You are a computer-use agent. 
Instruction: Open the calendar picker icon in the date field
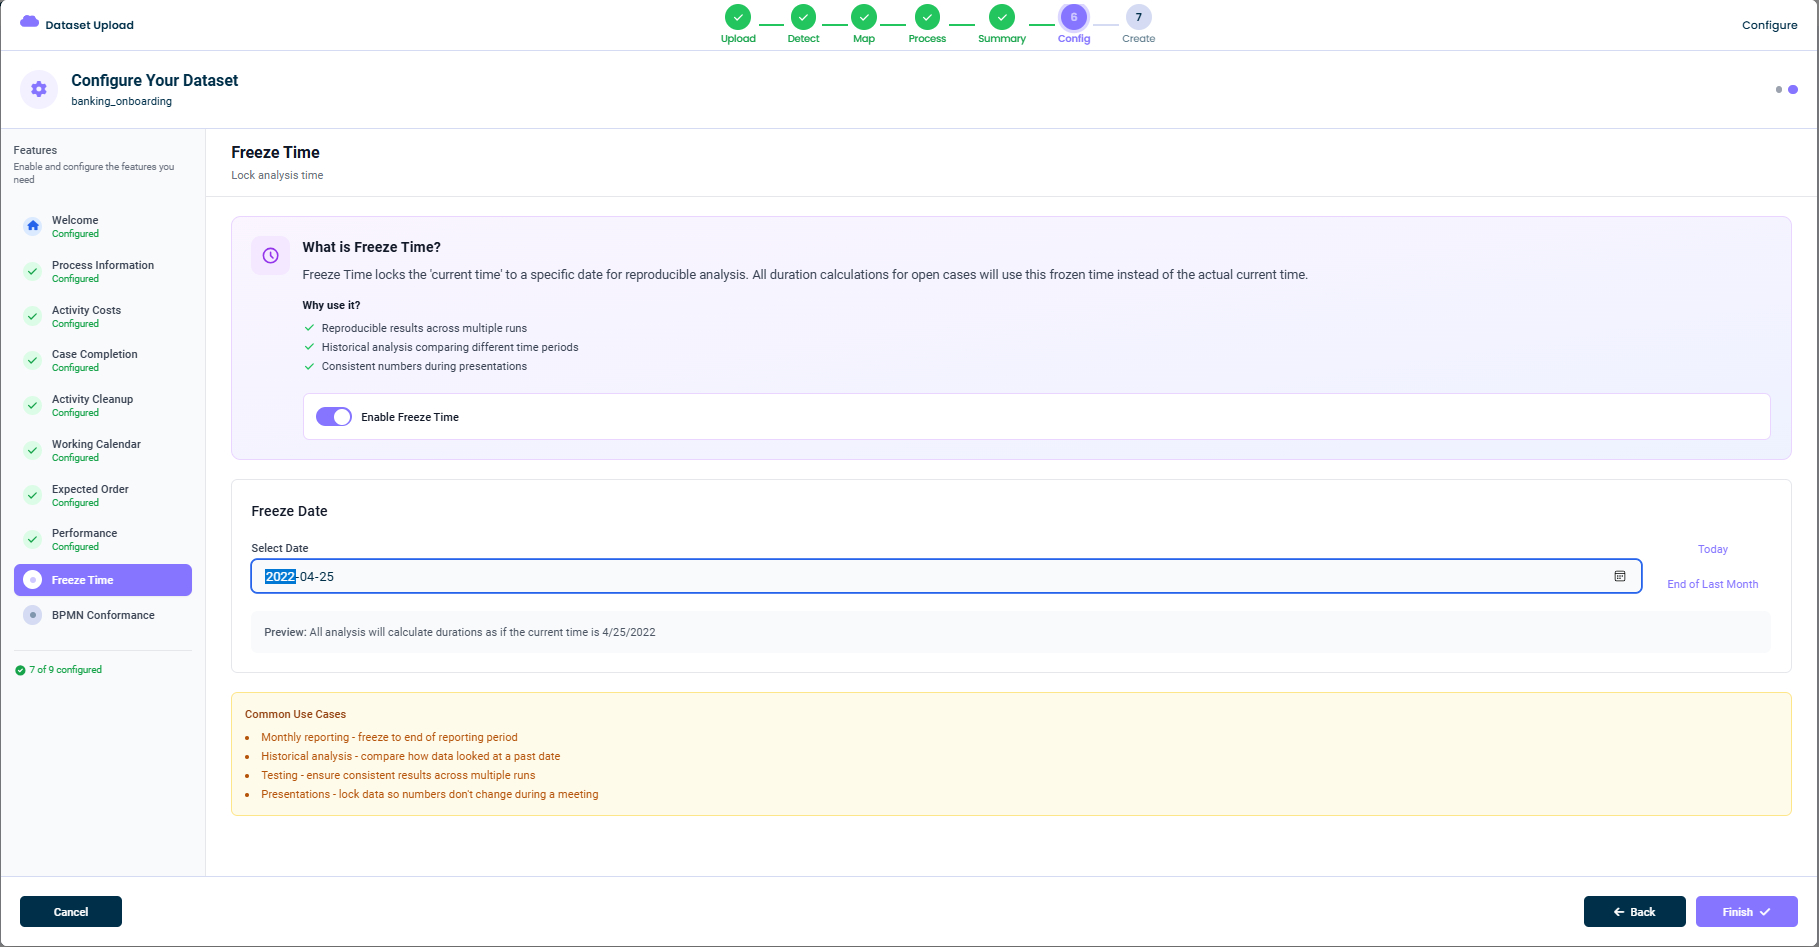(1620, 576)
